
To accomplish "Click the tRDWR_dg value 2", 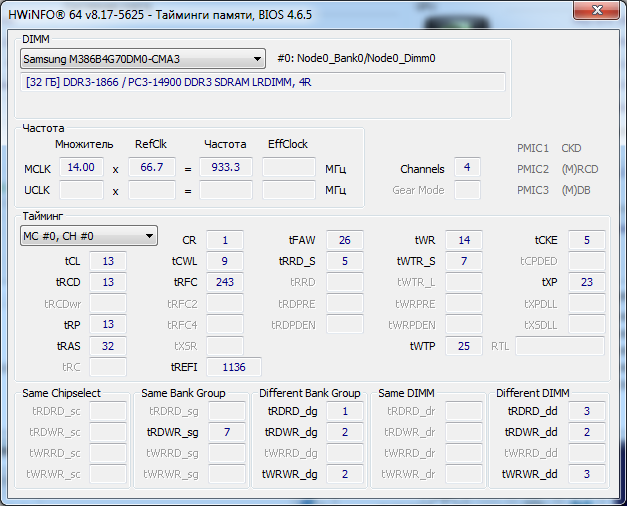I will point(345,432).
